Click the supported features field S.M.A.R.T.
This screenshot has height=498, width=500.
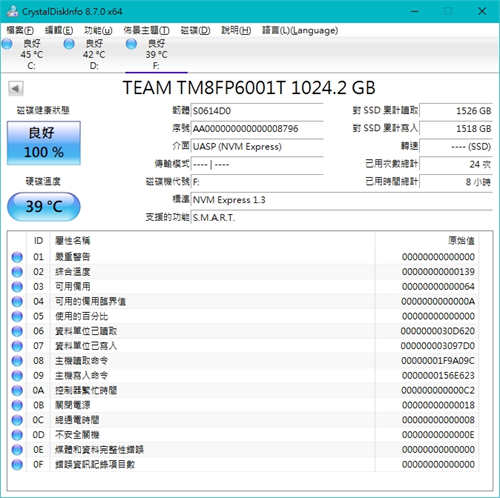point(342,218)
